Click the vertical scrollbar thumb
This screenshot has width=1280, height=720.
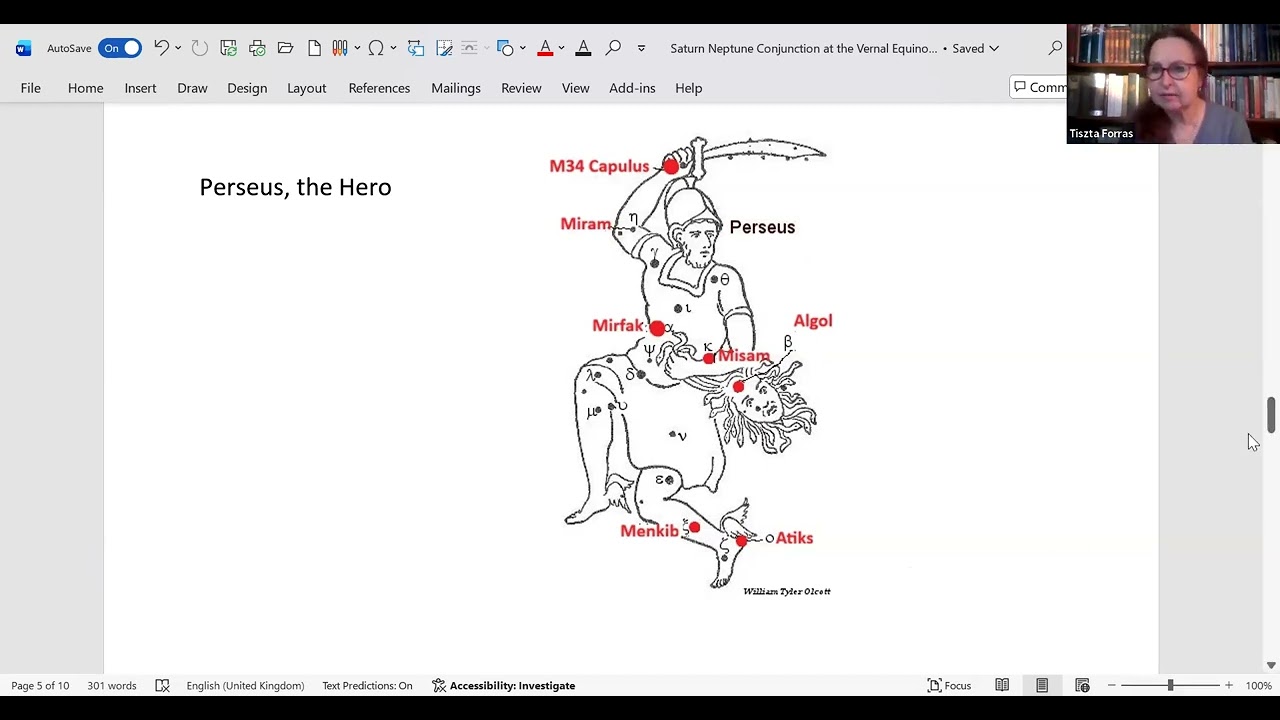pyautogui.click(x=1271, y=415)
